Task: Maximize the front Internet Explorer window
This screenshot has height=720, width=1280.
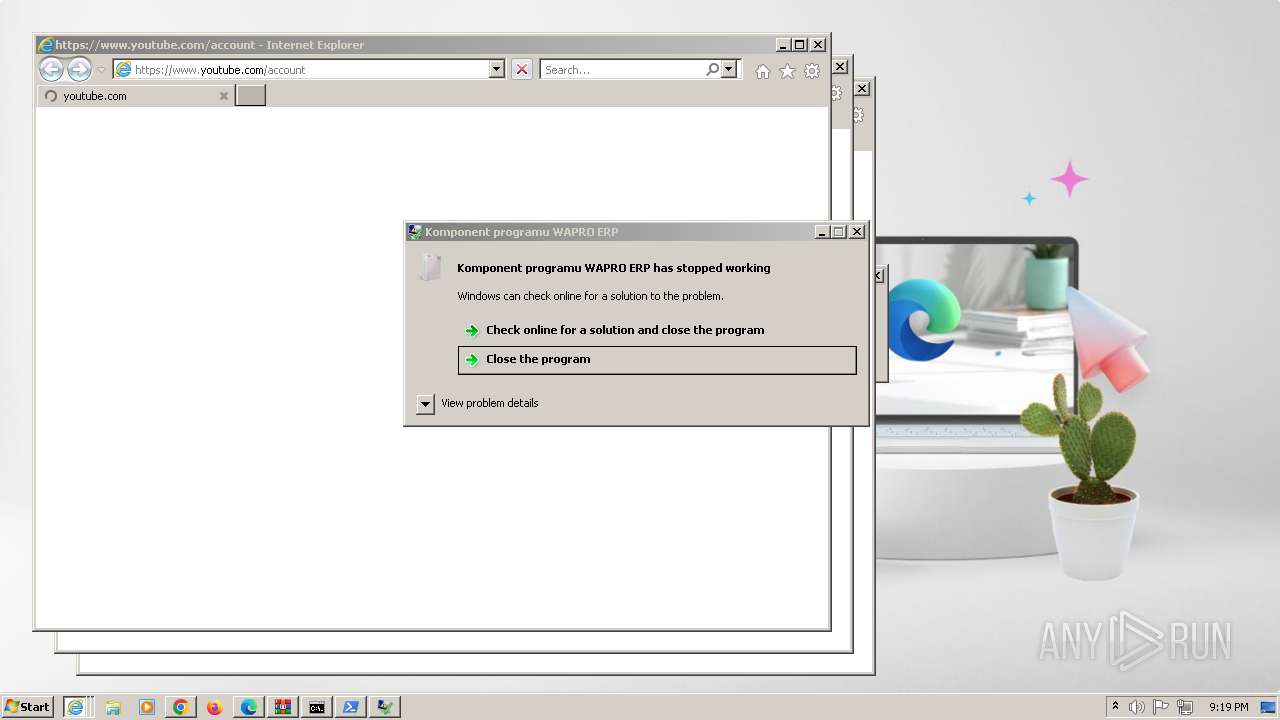Action: (x=799, y=45)
